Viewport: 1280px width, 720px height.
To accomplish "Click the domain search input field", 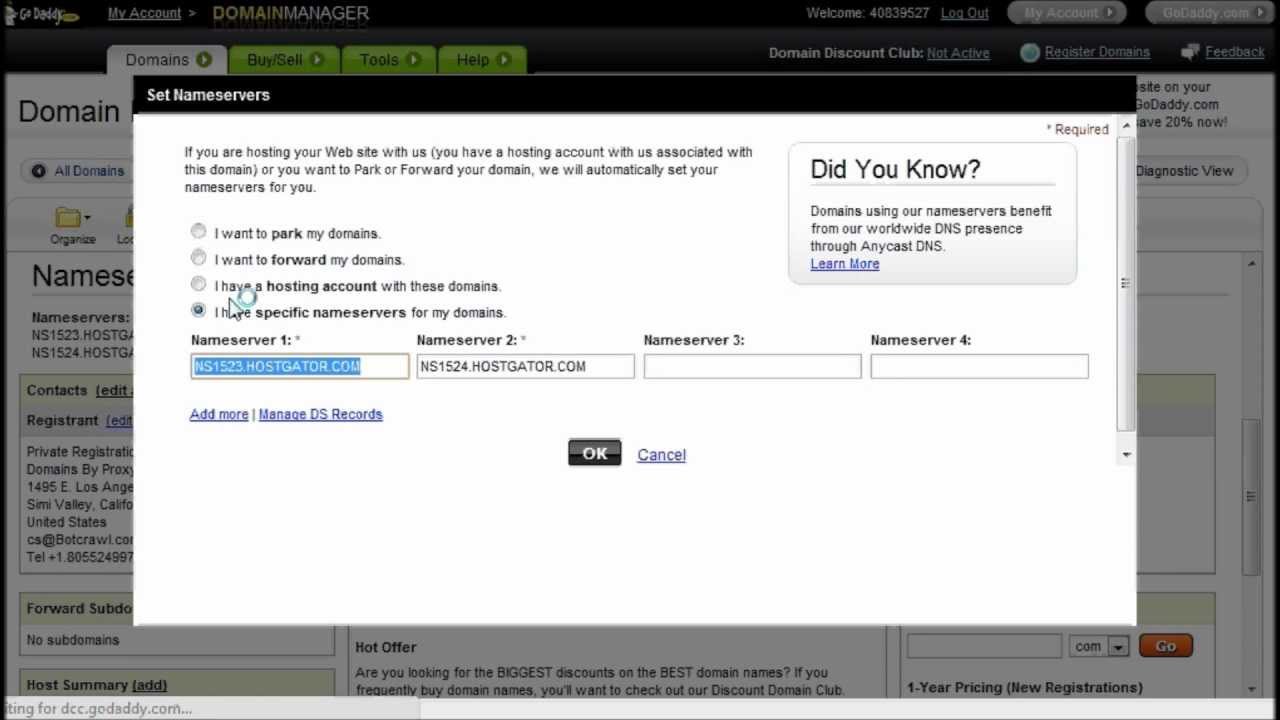I will pyautogui.click(x=984, y=646).
